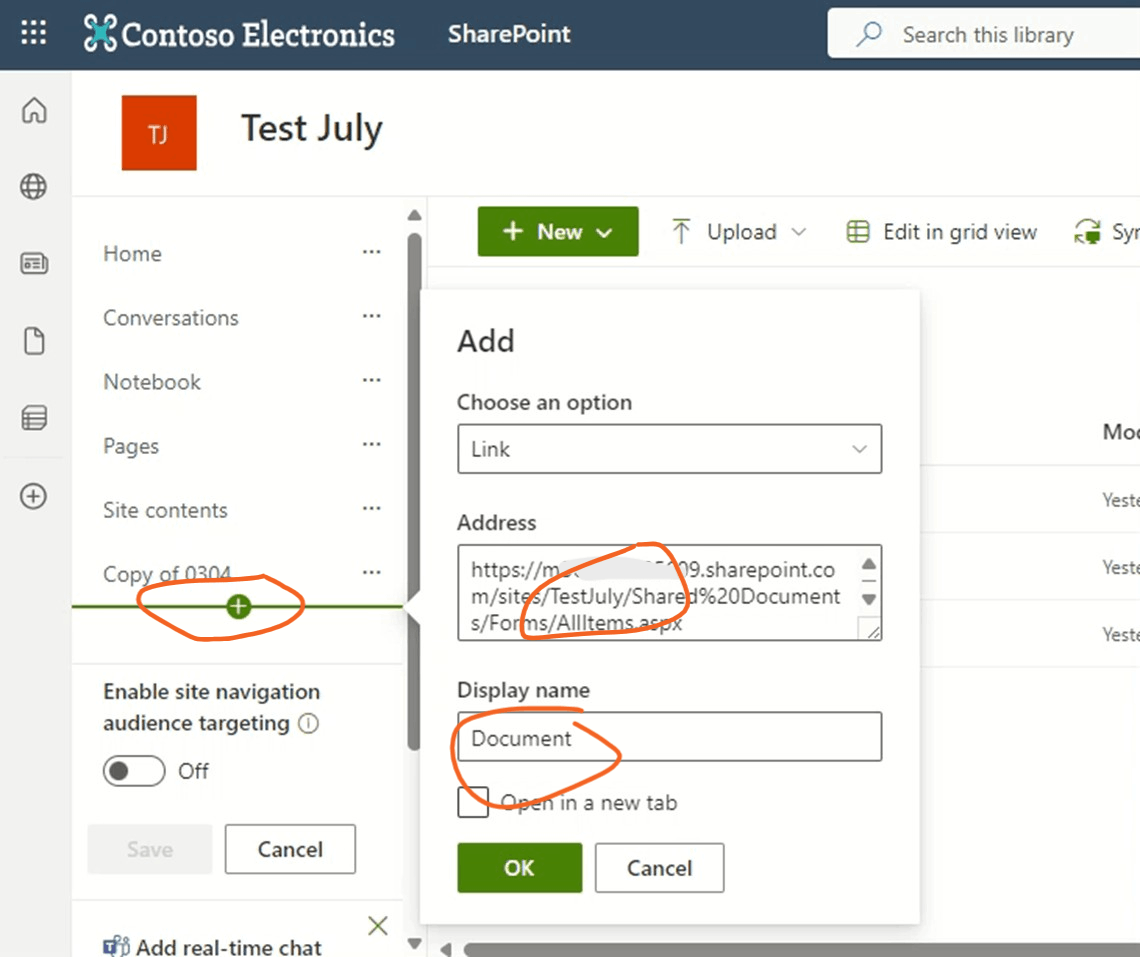Open the SharePoint home link
This screenshot has height=957, width=1140.
point(509,33)
